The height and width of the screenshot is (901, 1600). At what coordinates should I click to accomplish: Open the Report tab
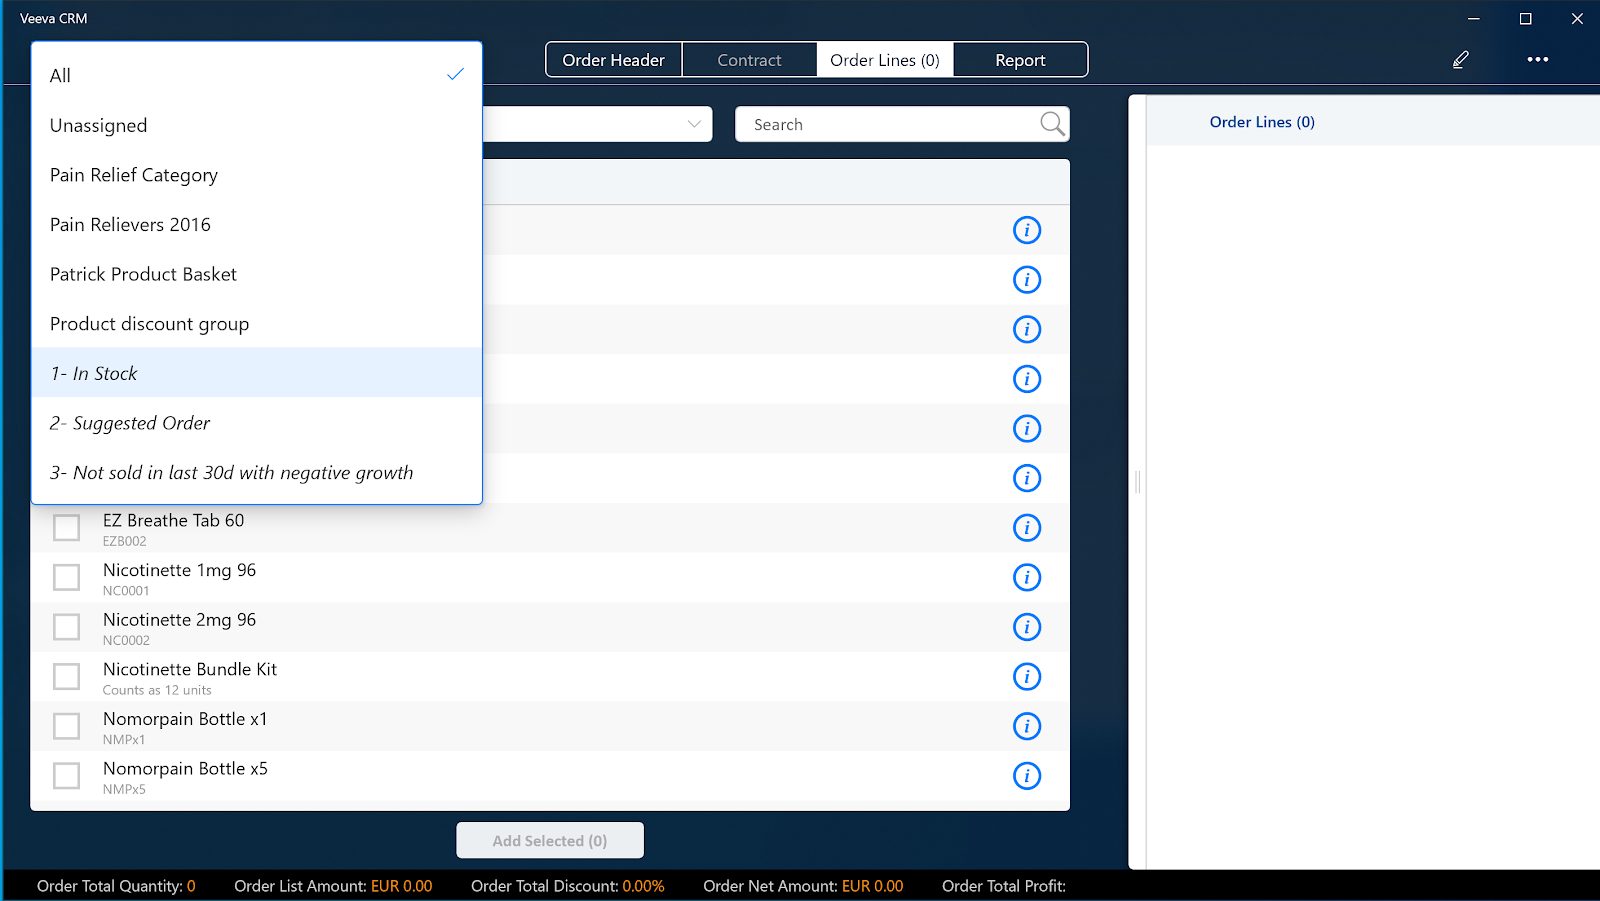[1020, 60]
